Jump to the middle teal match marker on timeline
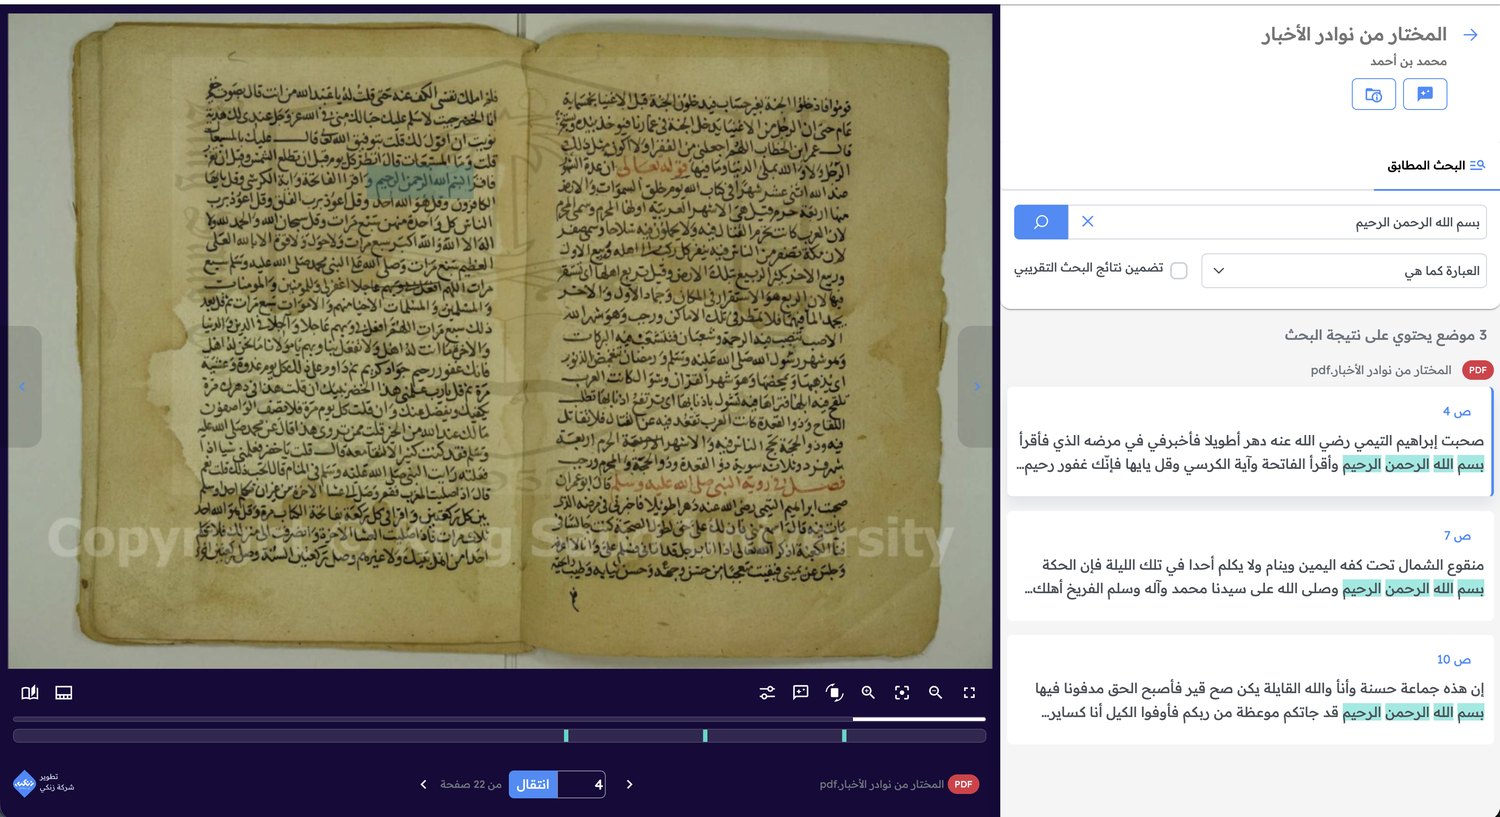The image size is (1500, 817). point(705,736)
